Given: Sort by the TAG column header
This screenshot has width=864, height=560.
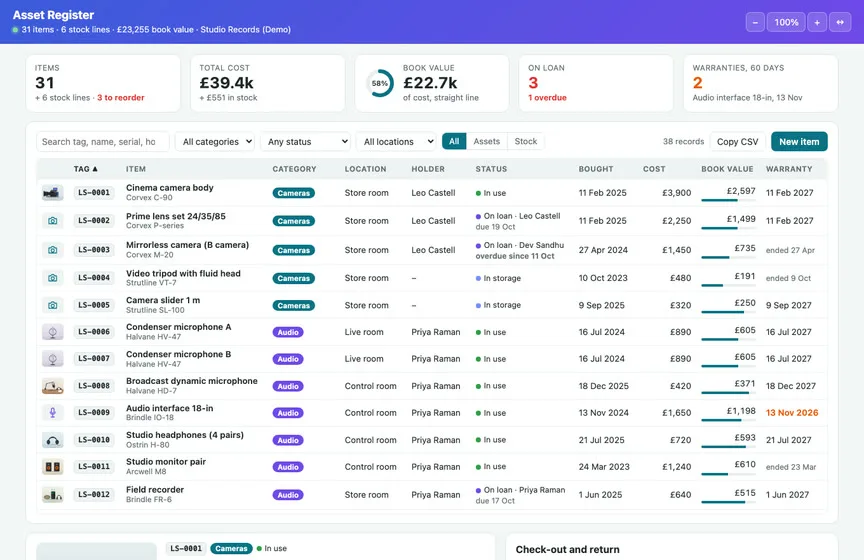Looking at the screenshot, I should [x=85, y=169].
